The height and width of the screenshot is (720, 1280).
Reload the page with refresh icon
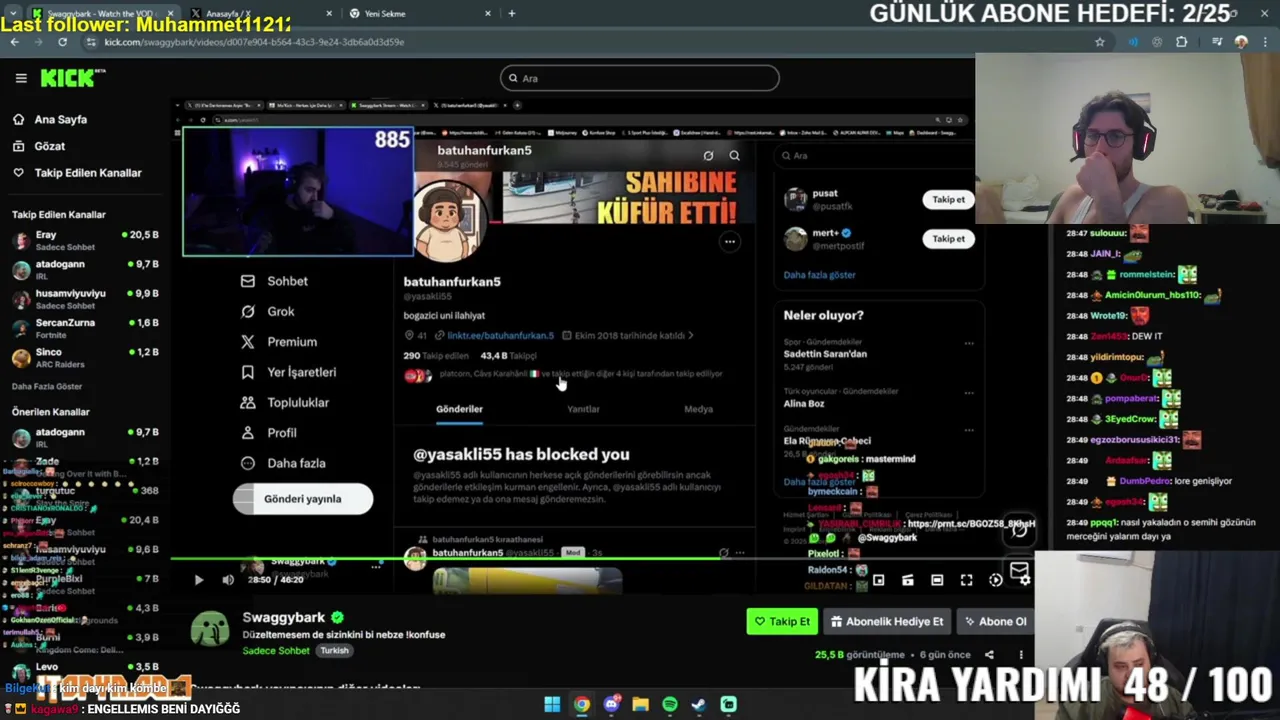click(x=62, y=42)
